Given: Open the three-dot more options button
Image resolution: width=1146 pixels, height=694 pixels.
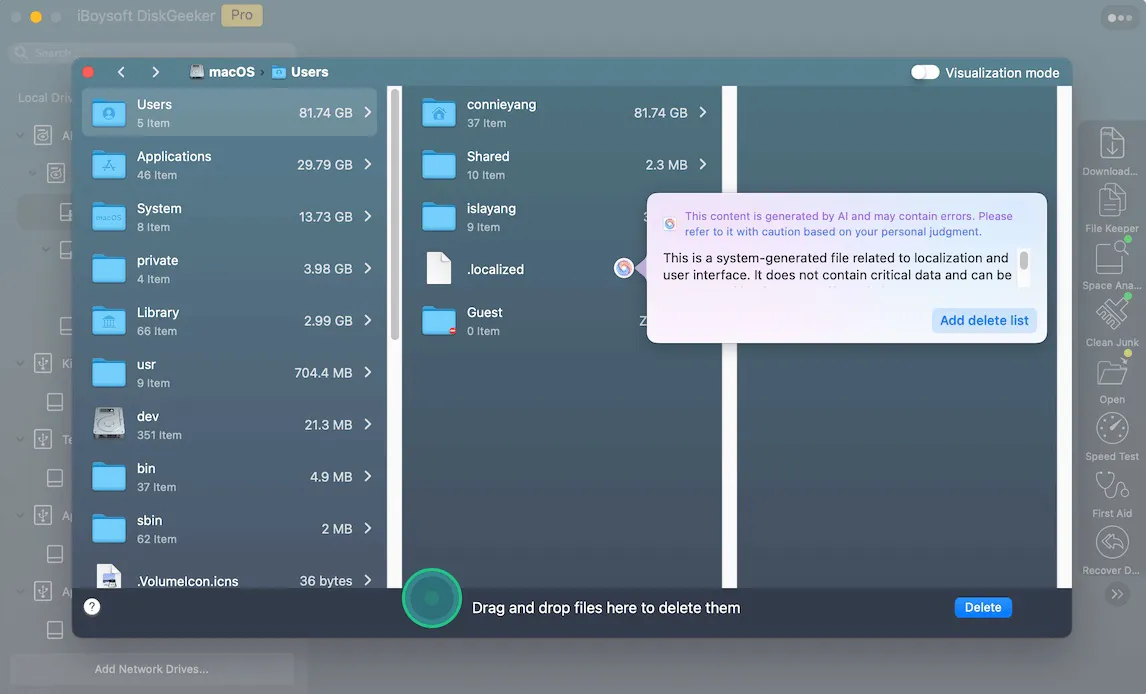Looking at the screenshot, I should click(1119, 18).
